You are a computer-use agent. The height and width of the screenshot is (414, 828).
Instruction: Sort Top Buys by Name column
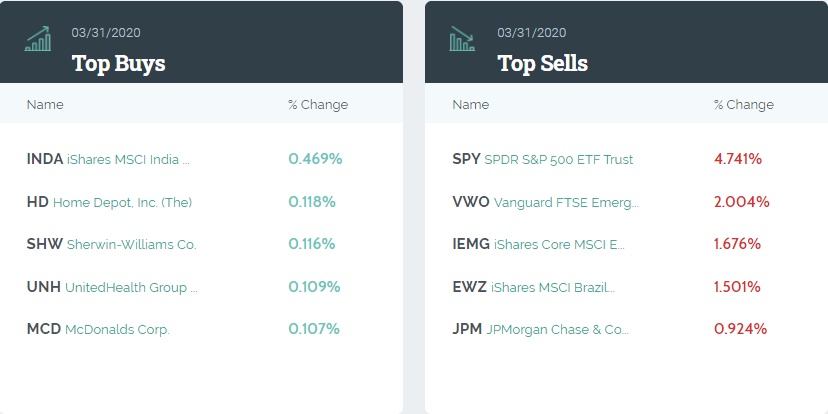pos(45,105)
